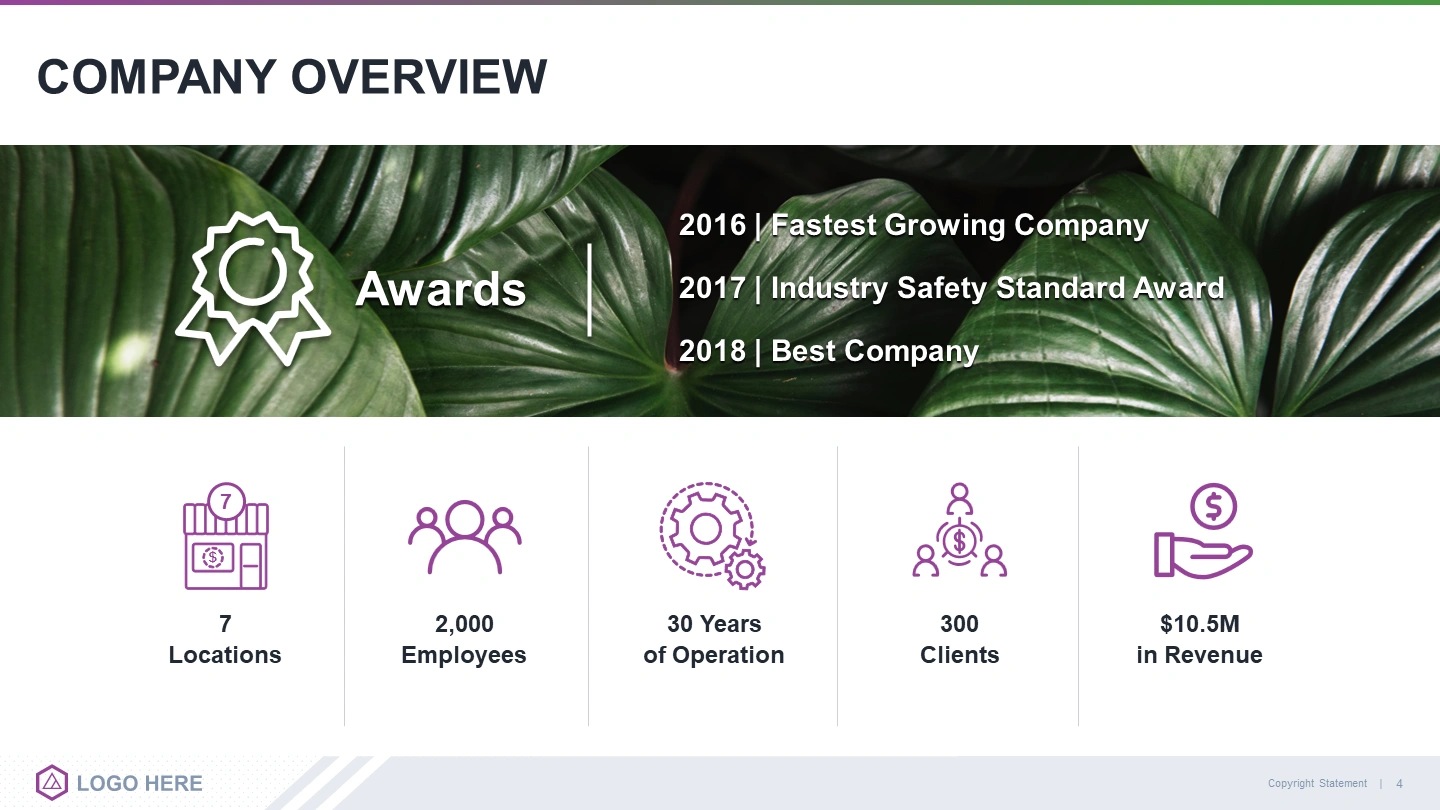The image size is (1440, 810).
Task: Select the hand holding coin revenue icon
Action: click(1203, 531)
